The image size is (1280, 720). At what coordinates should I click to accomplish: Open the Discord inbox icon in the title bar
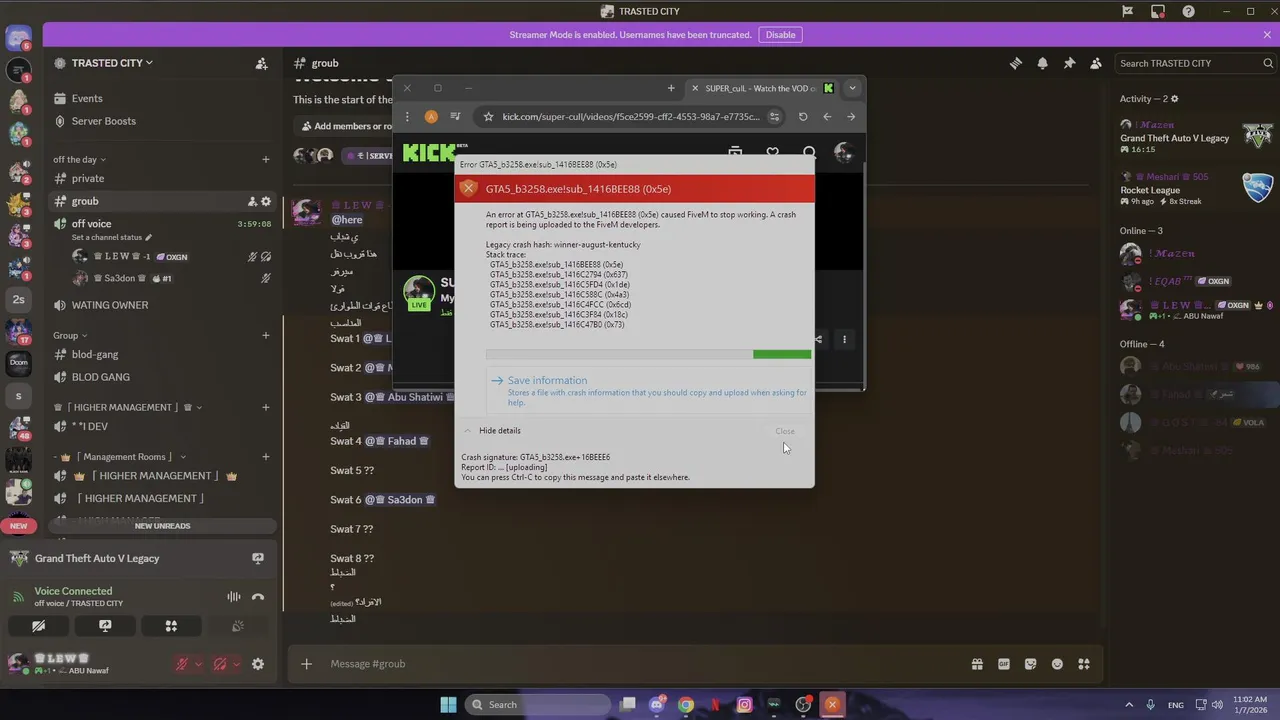click(x=1158, y=11)
